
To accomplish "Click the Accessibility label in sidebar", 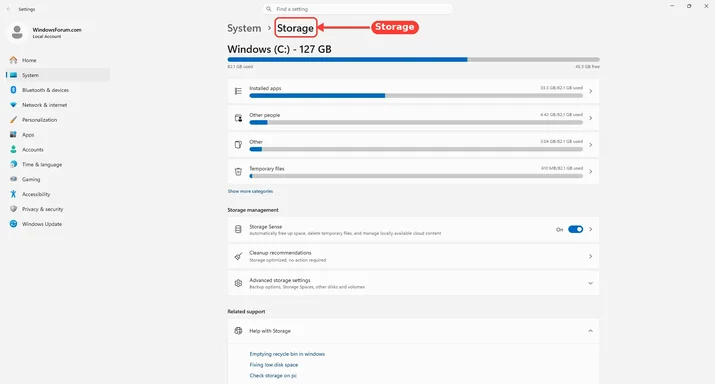I will coord(36,194).
